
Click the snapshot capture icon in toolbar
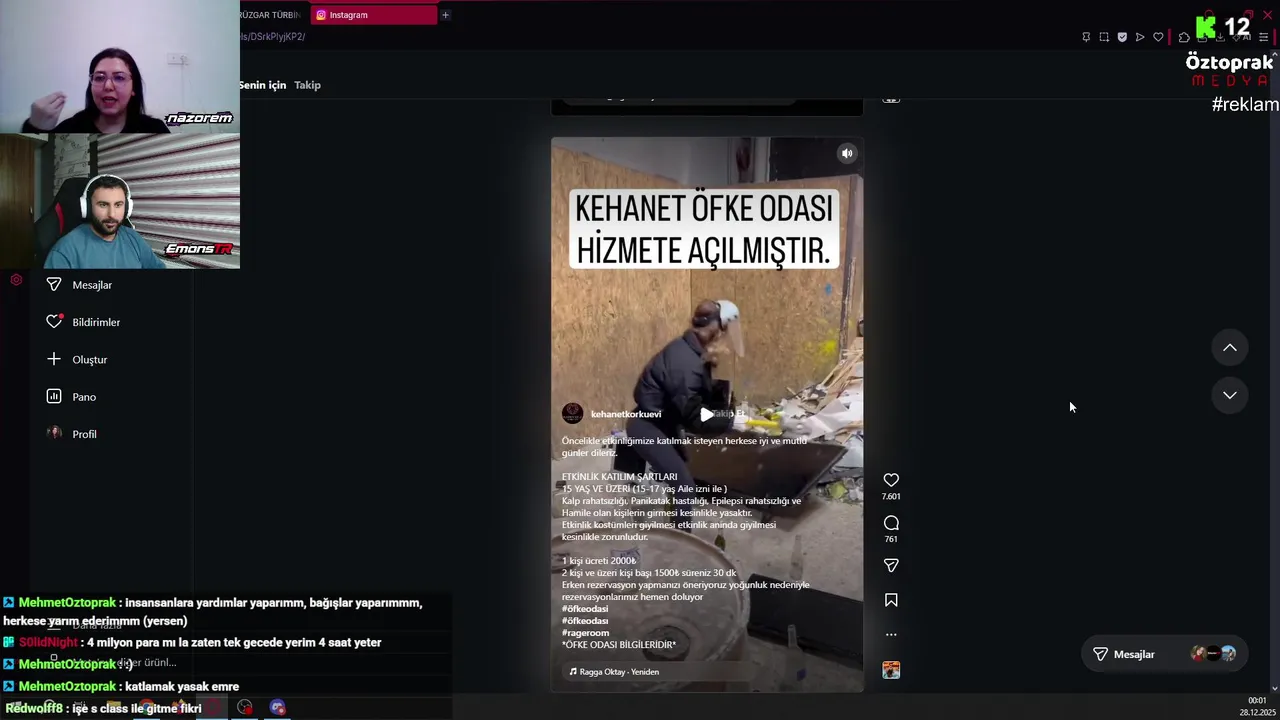[x=1104, y=37]
